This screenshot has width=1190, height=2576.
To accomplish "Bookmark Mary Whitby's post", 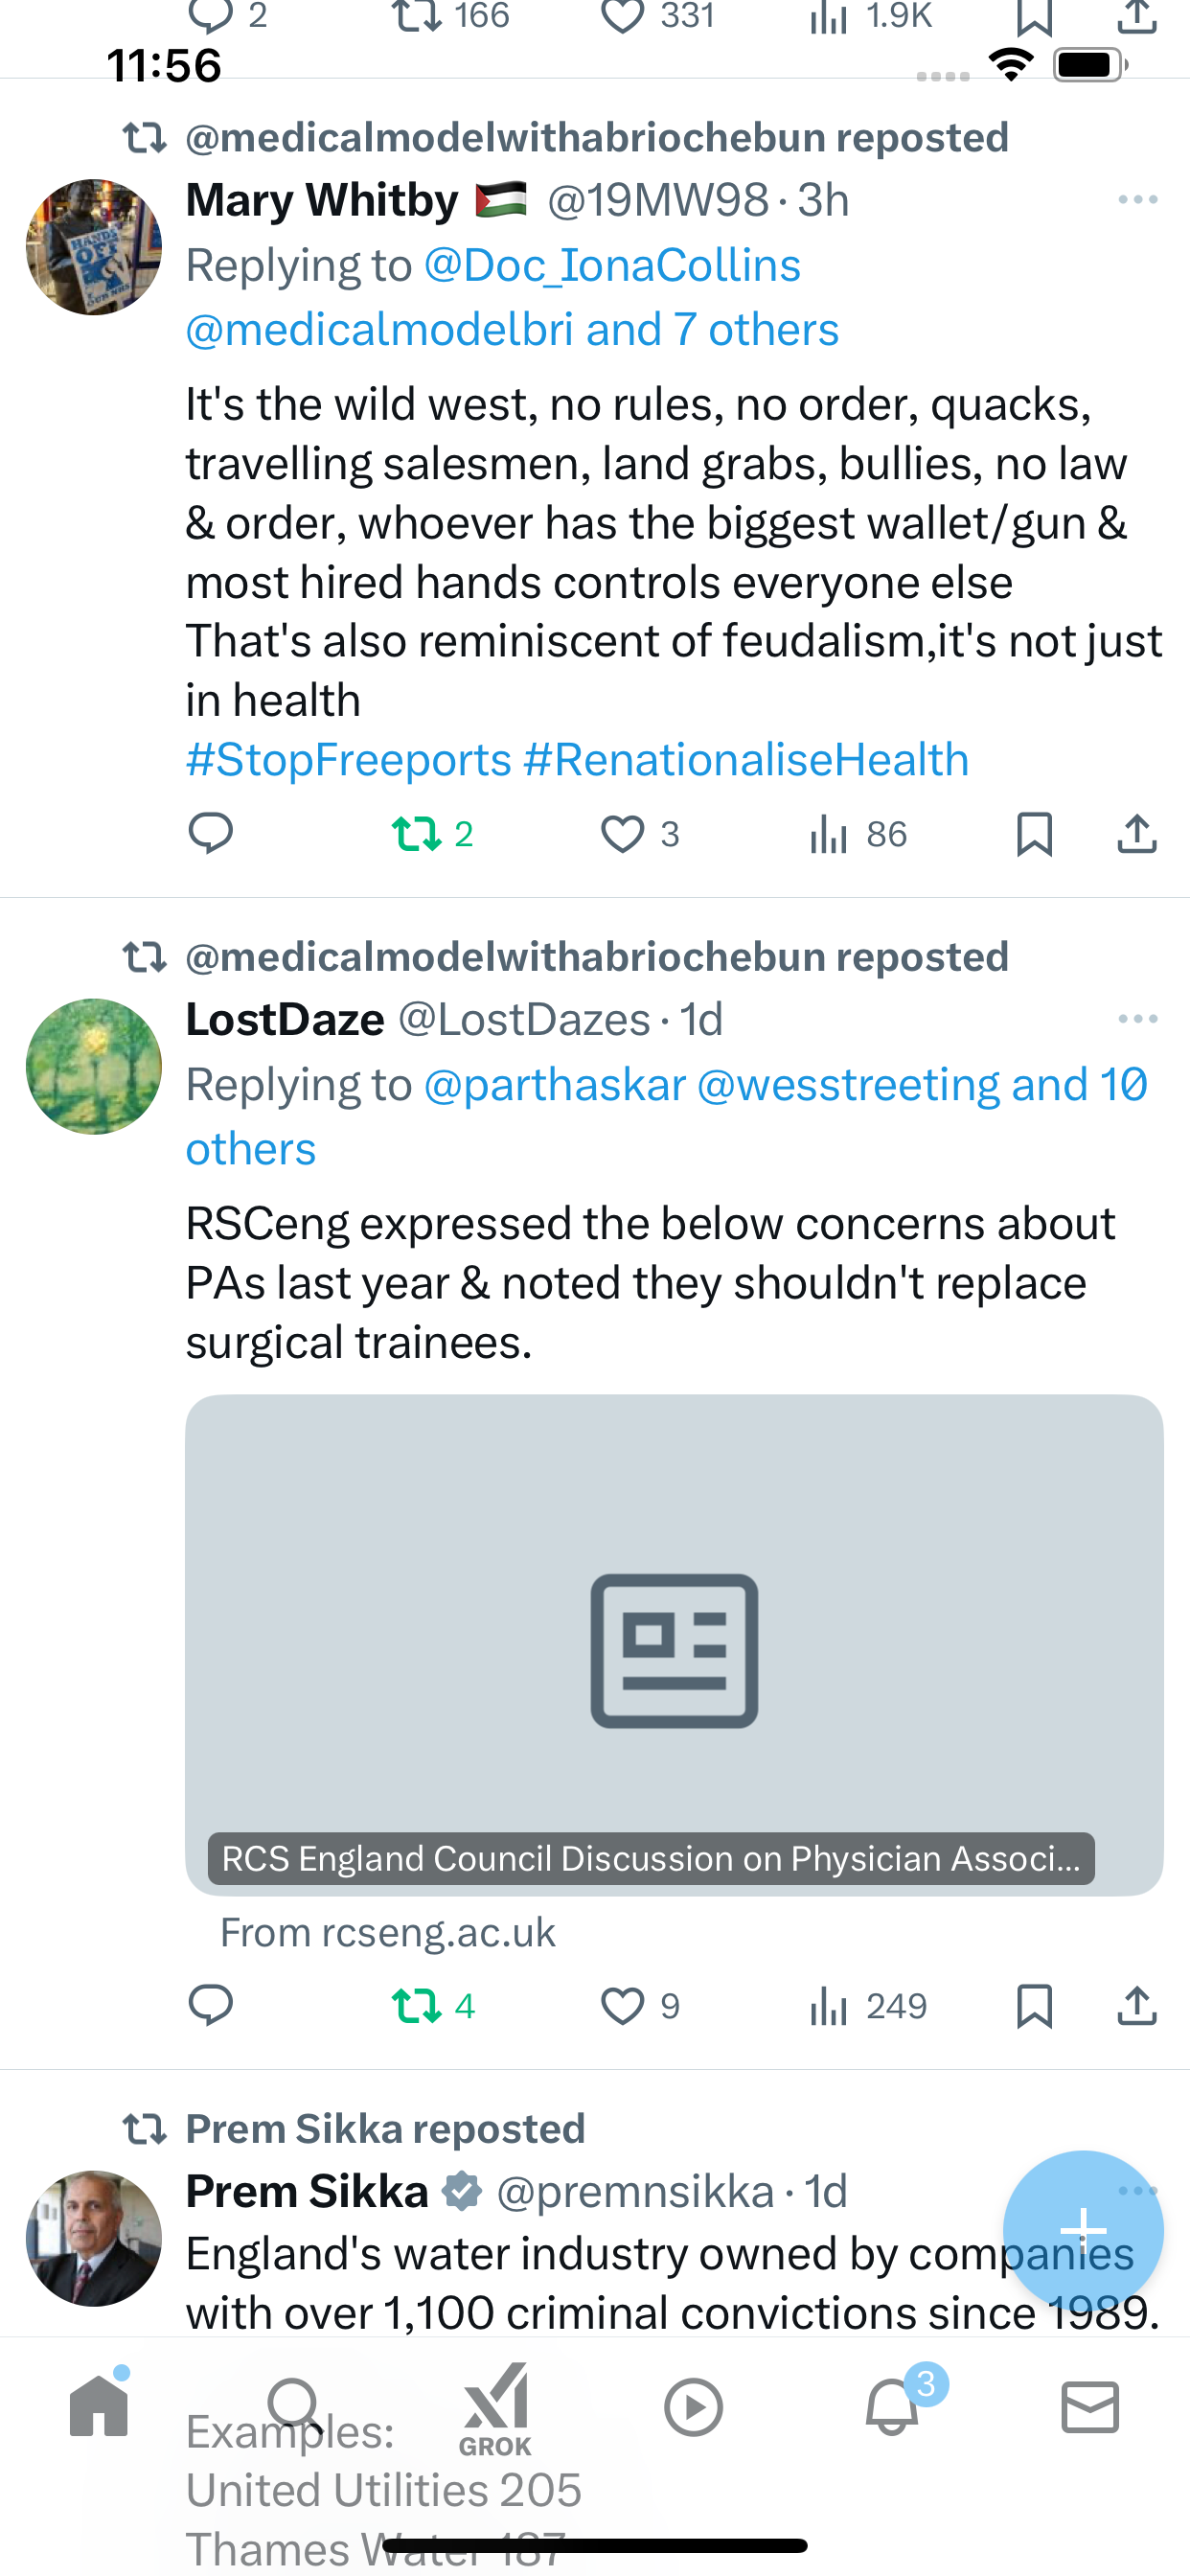I will pos(1034,834).
